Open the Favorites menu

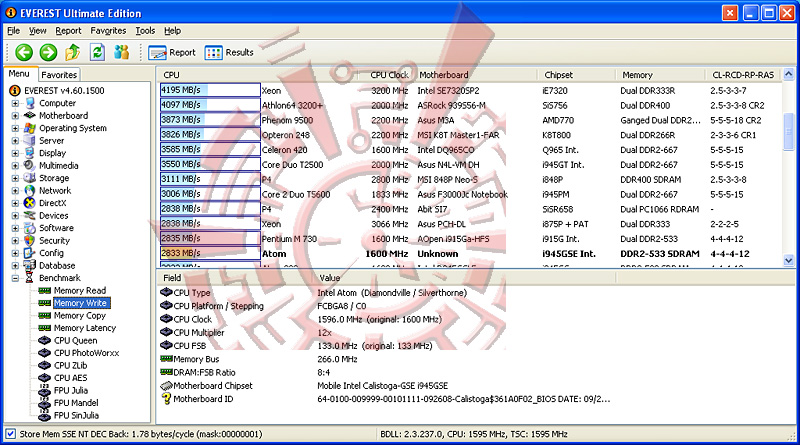[x=108, y=31]
